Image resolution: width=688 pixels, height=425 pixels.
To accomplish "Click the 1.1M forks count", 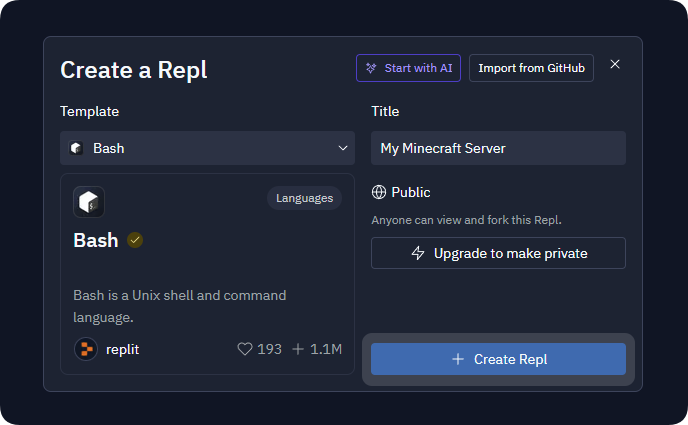I will (326, 349).
